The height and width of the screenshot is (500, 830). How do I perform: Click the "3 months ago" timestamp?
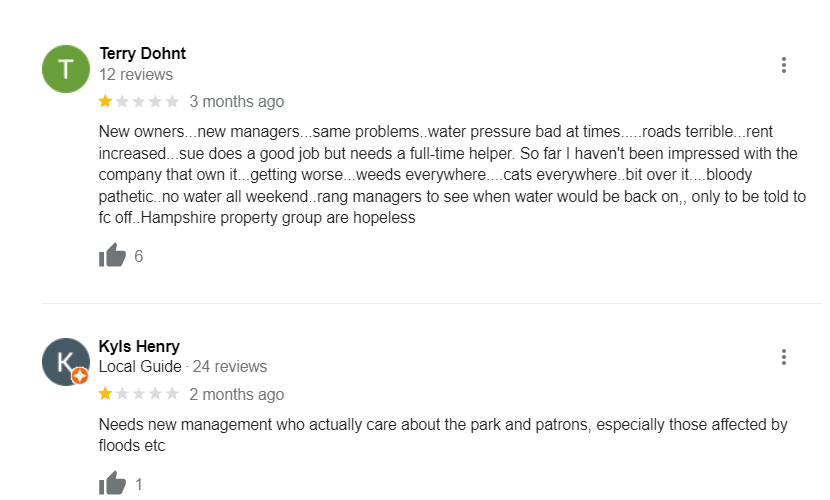pos(236,101)
